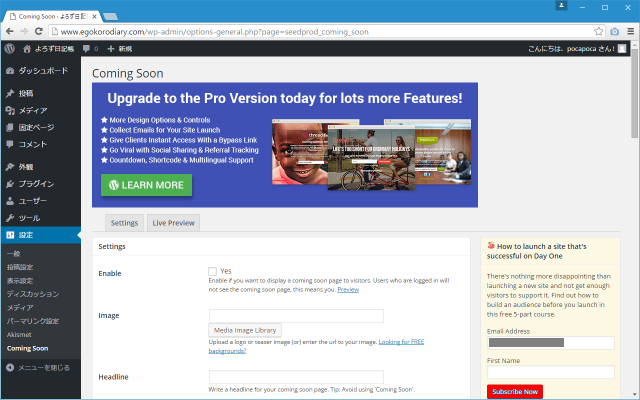This screenshot has height=400, width=640.
Task: Click the Email Address field
Action: 551,343
